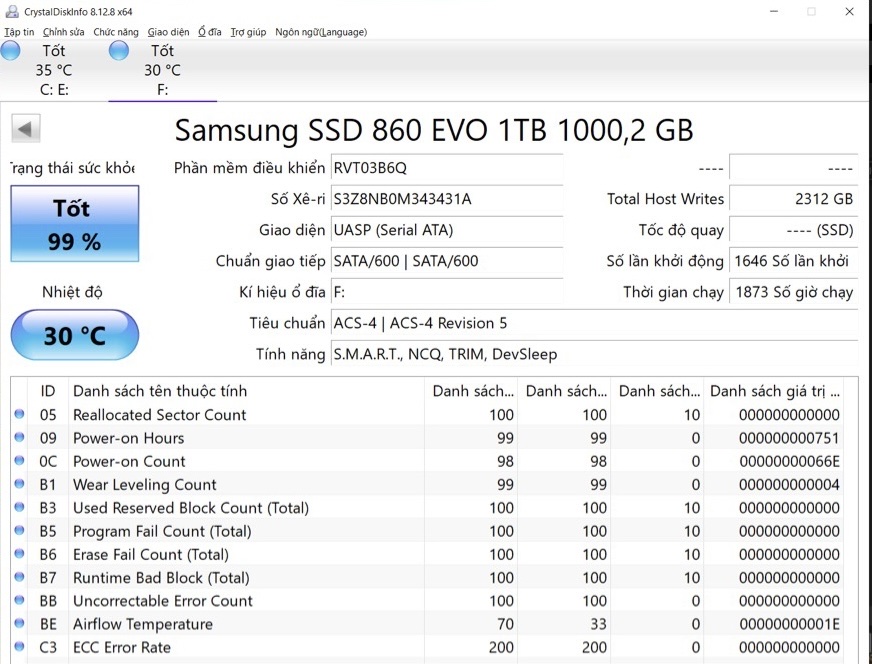Click the Total Host Writes value 2312 GB

tap(793, 199)
